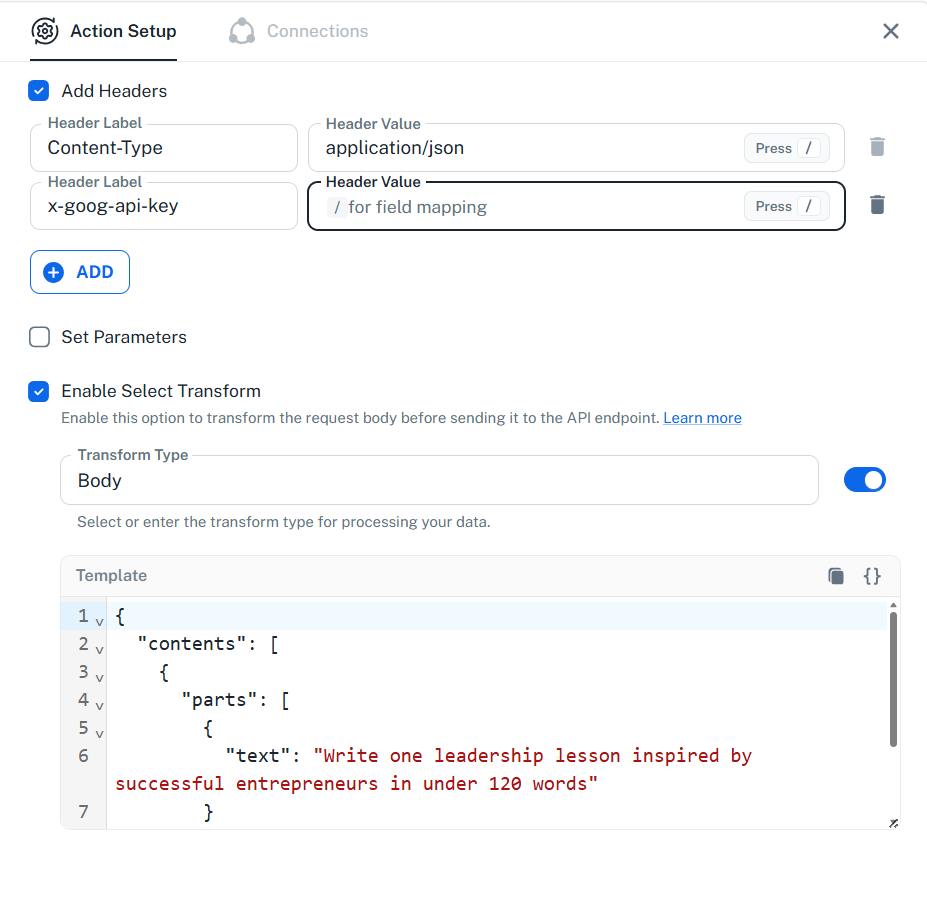
Task: Click the Connections tab icon
Action: pos(242,31)
